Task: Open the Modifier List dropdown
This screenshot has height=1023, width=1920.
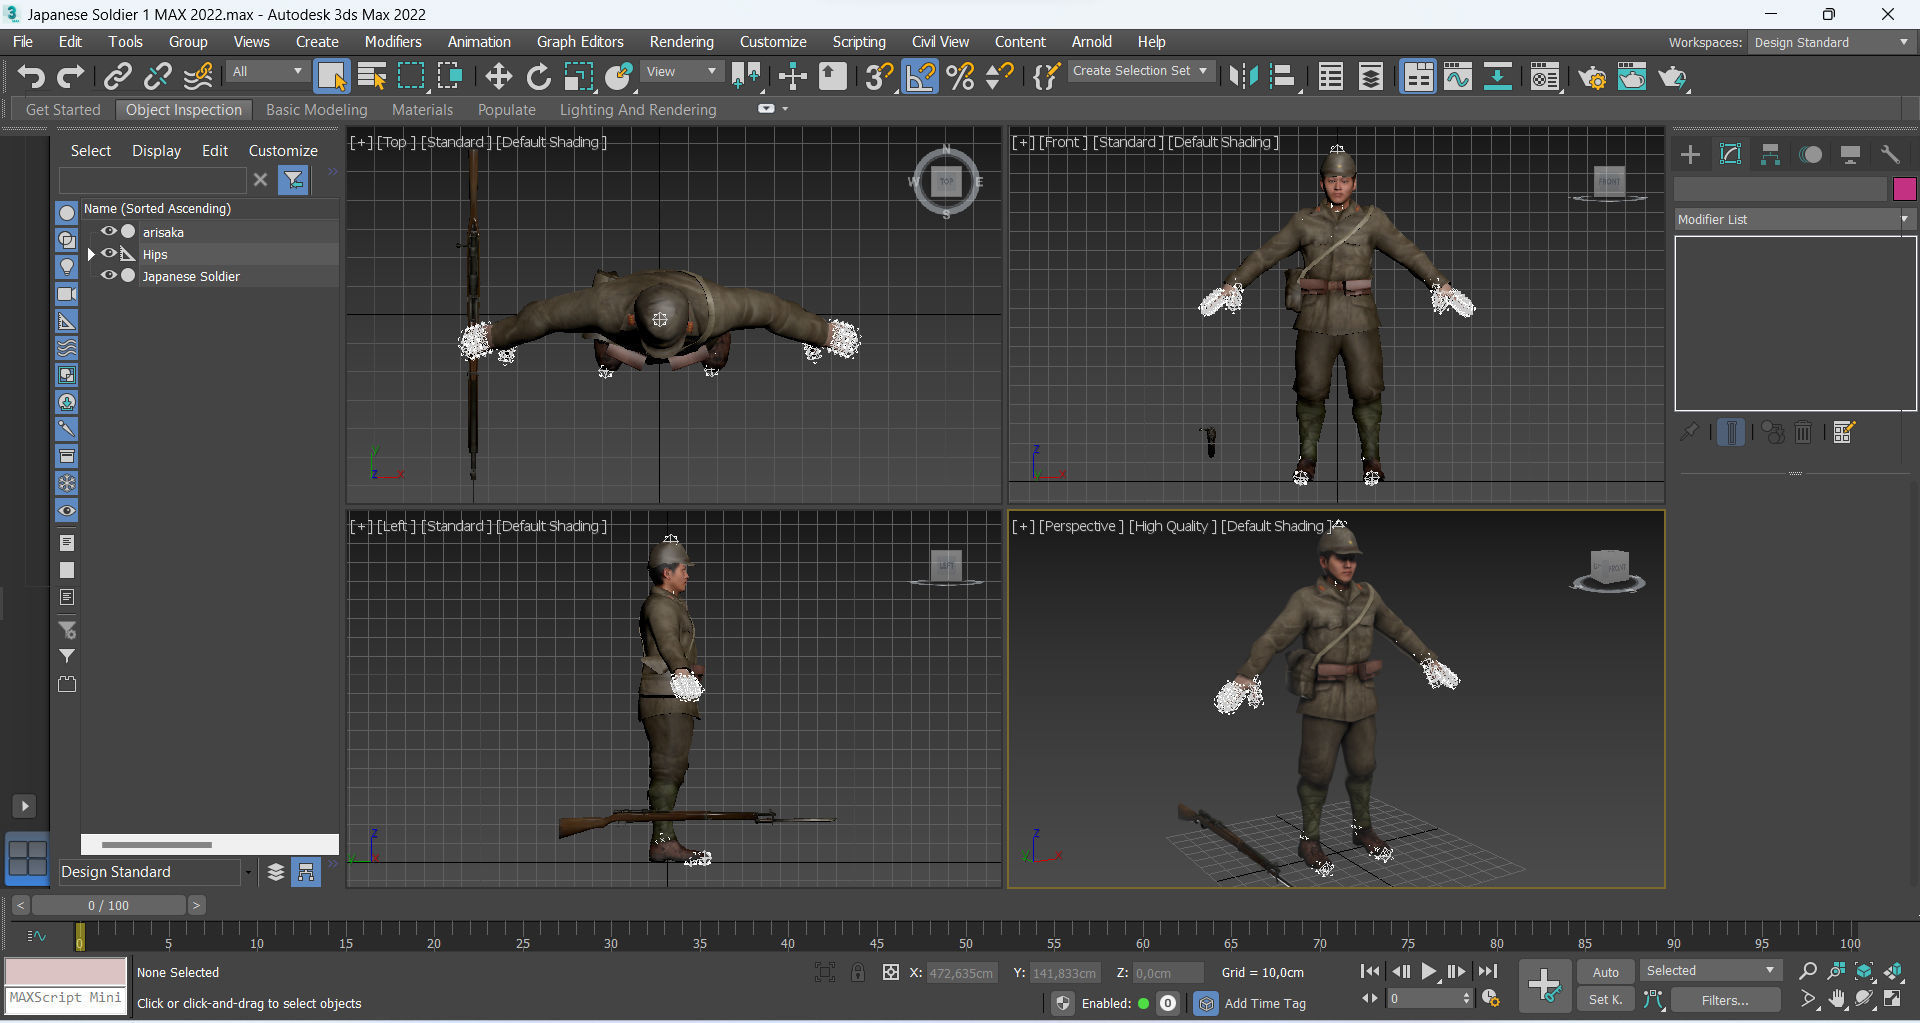Action: point(1795,219)
